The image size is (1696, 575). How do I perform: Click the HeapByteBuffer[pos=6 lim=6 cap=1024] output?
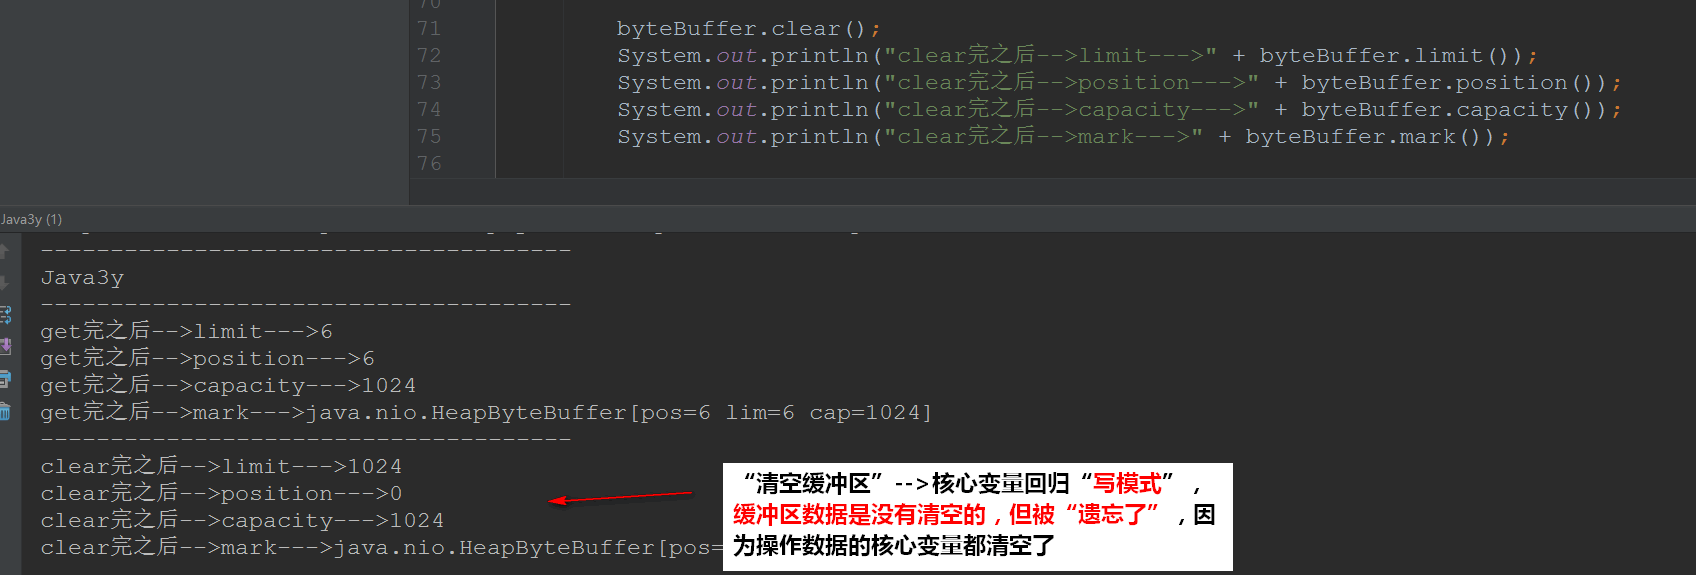(x=618, y=412)
